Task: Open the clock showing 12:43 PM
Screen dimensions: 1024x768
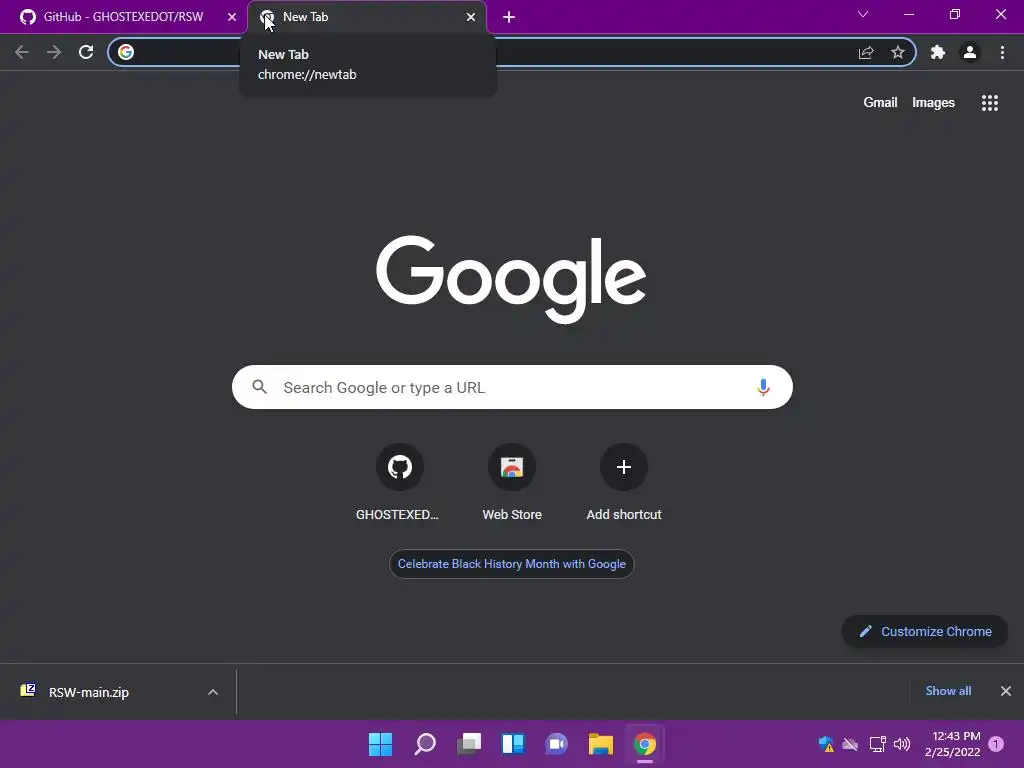Action: click(x=952, y=744)
